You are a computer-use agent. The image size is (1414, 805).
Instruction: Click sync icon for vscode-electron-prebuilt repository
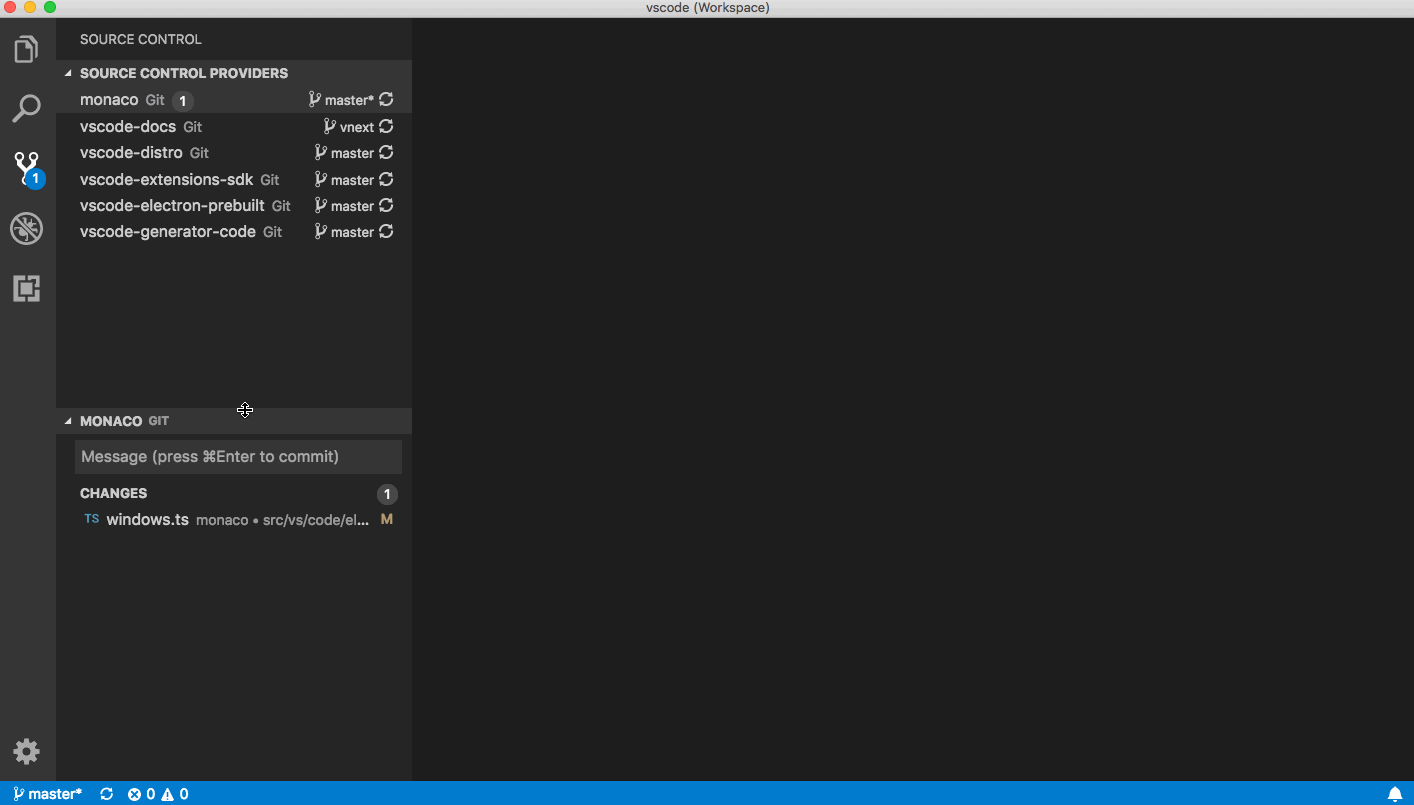(x=386, y=206)
